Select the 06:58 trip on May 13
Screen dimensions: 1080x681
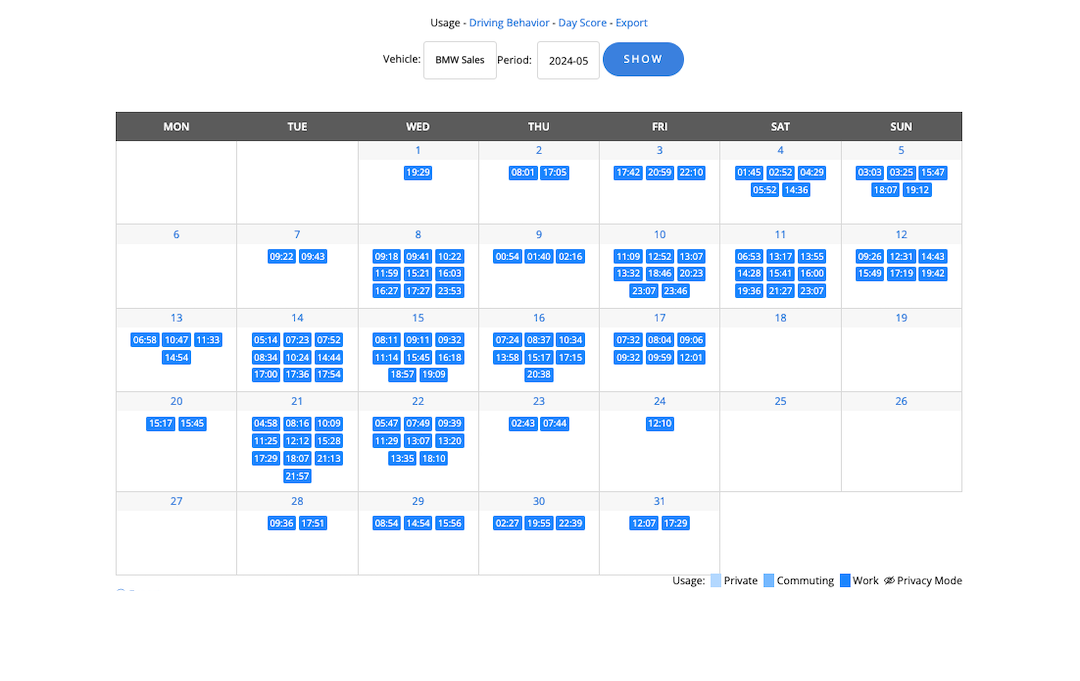[145, 340]
